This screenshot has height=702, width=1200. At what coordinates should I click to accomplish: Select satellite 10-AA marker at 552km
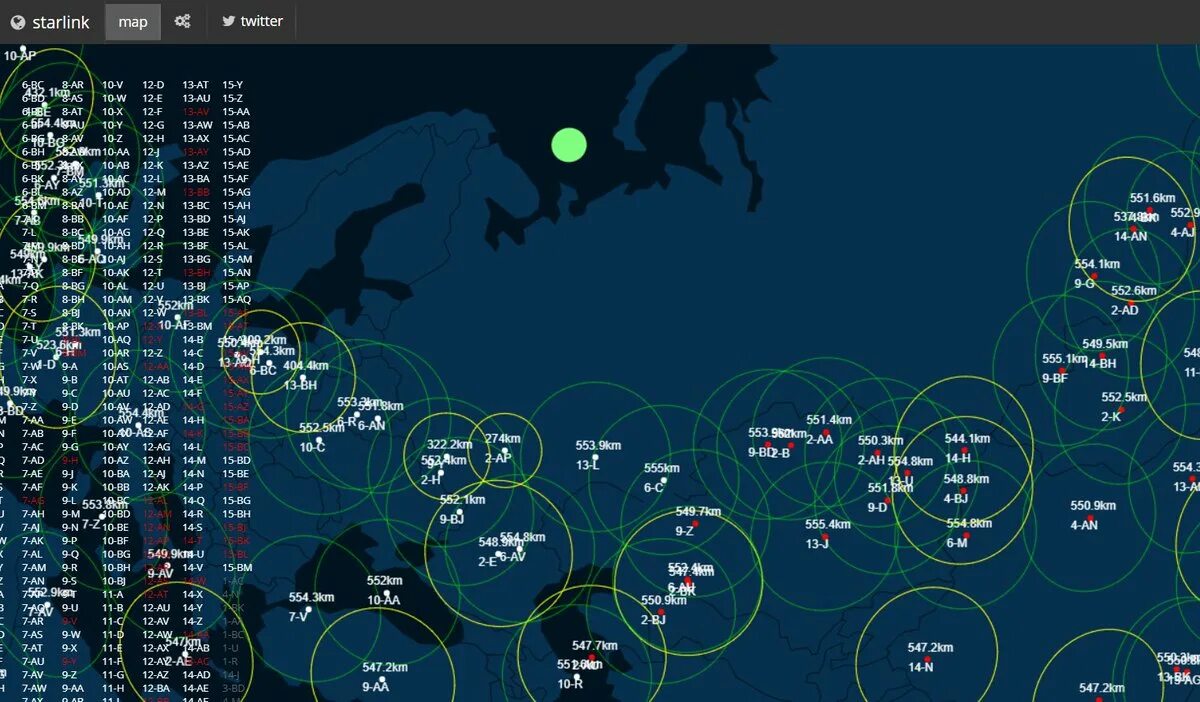point(387,593)
